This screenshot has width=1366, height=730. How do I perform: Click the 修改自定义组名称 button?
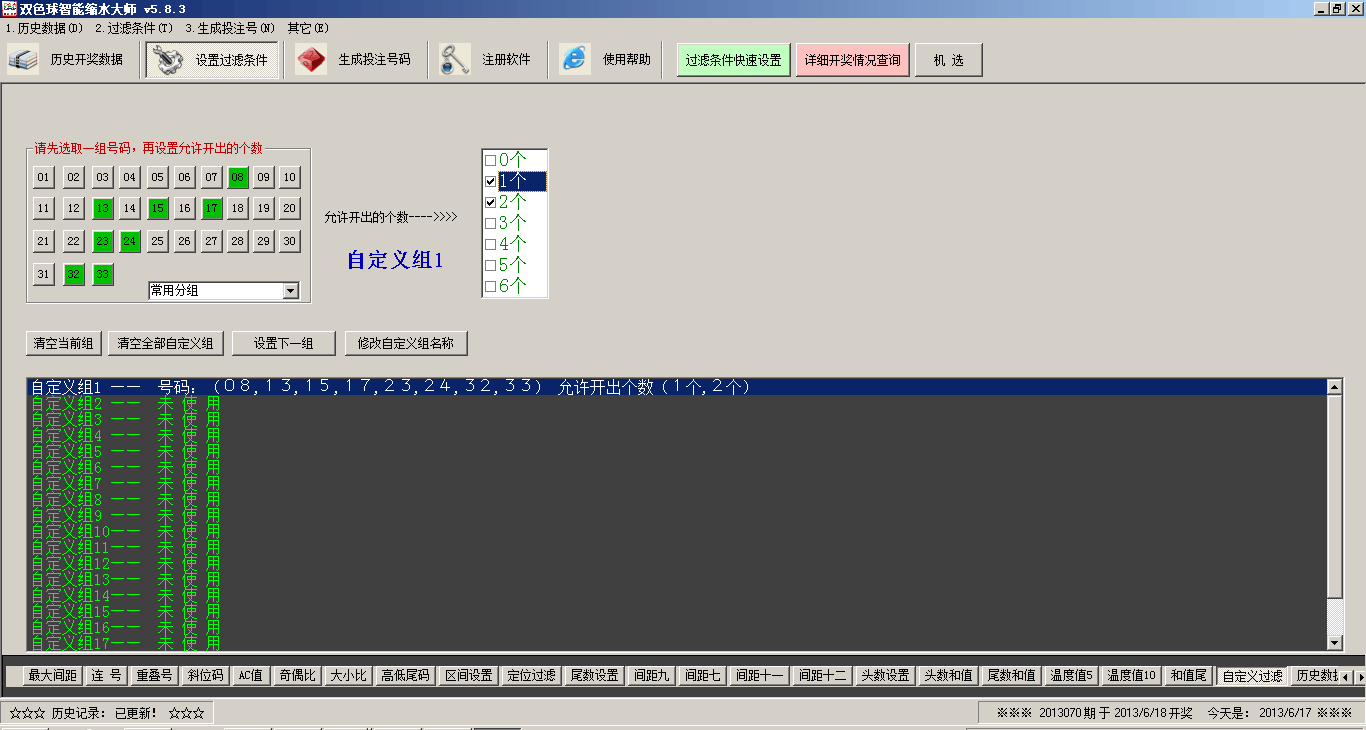coord(406,343)
